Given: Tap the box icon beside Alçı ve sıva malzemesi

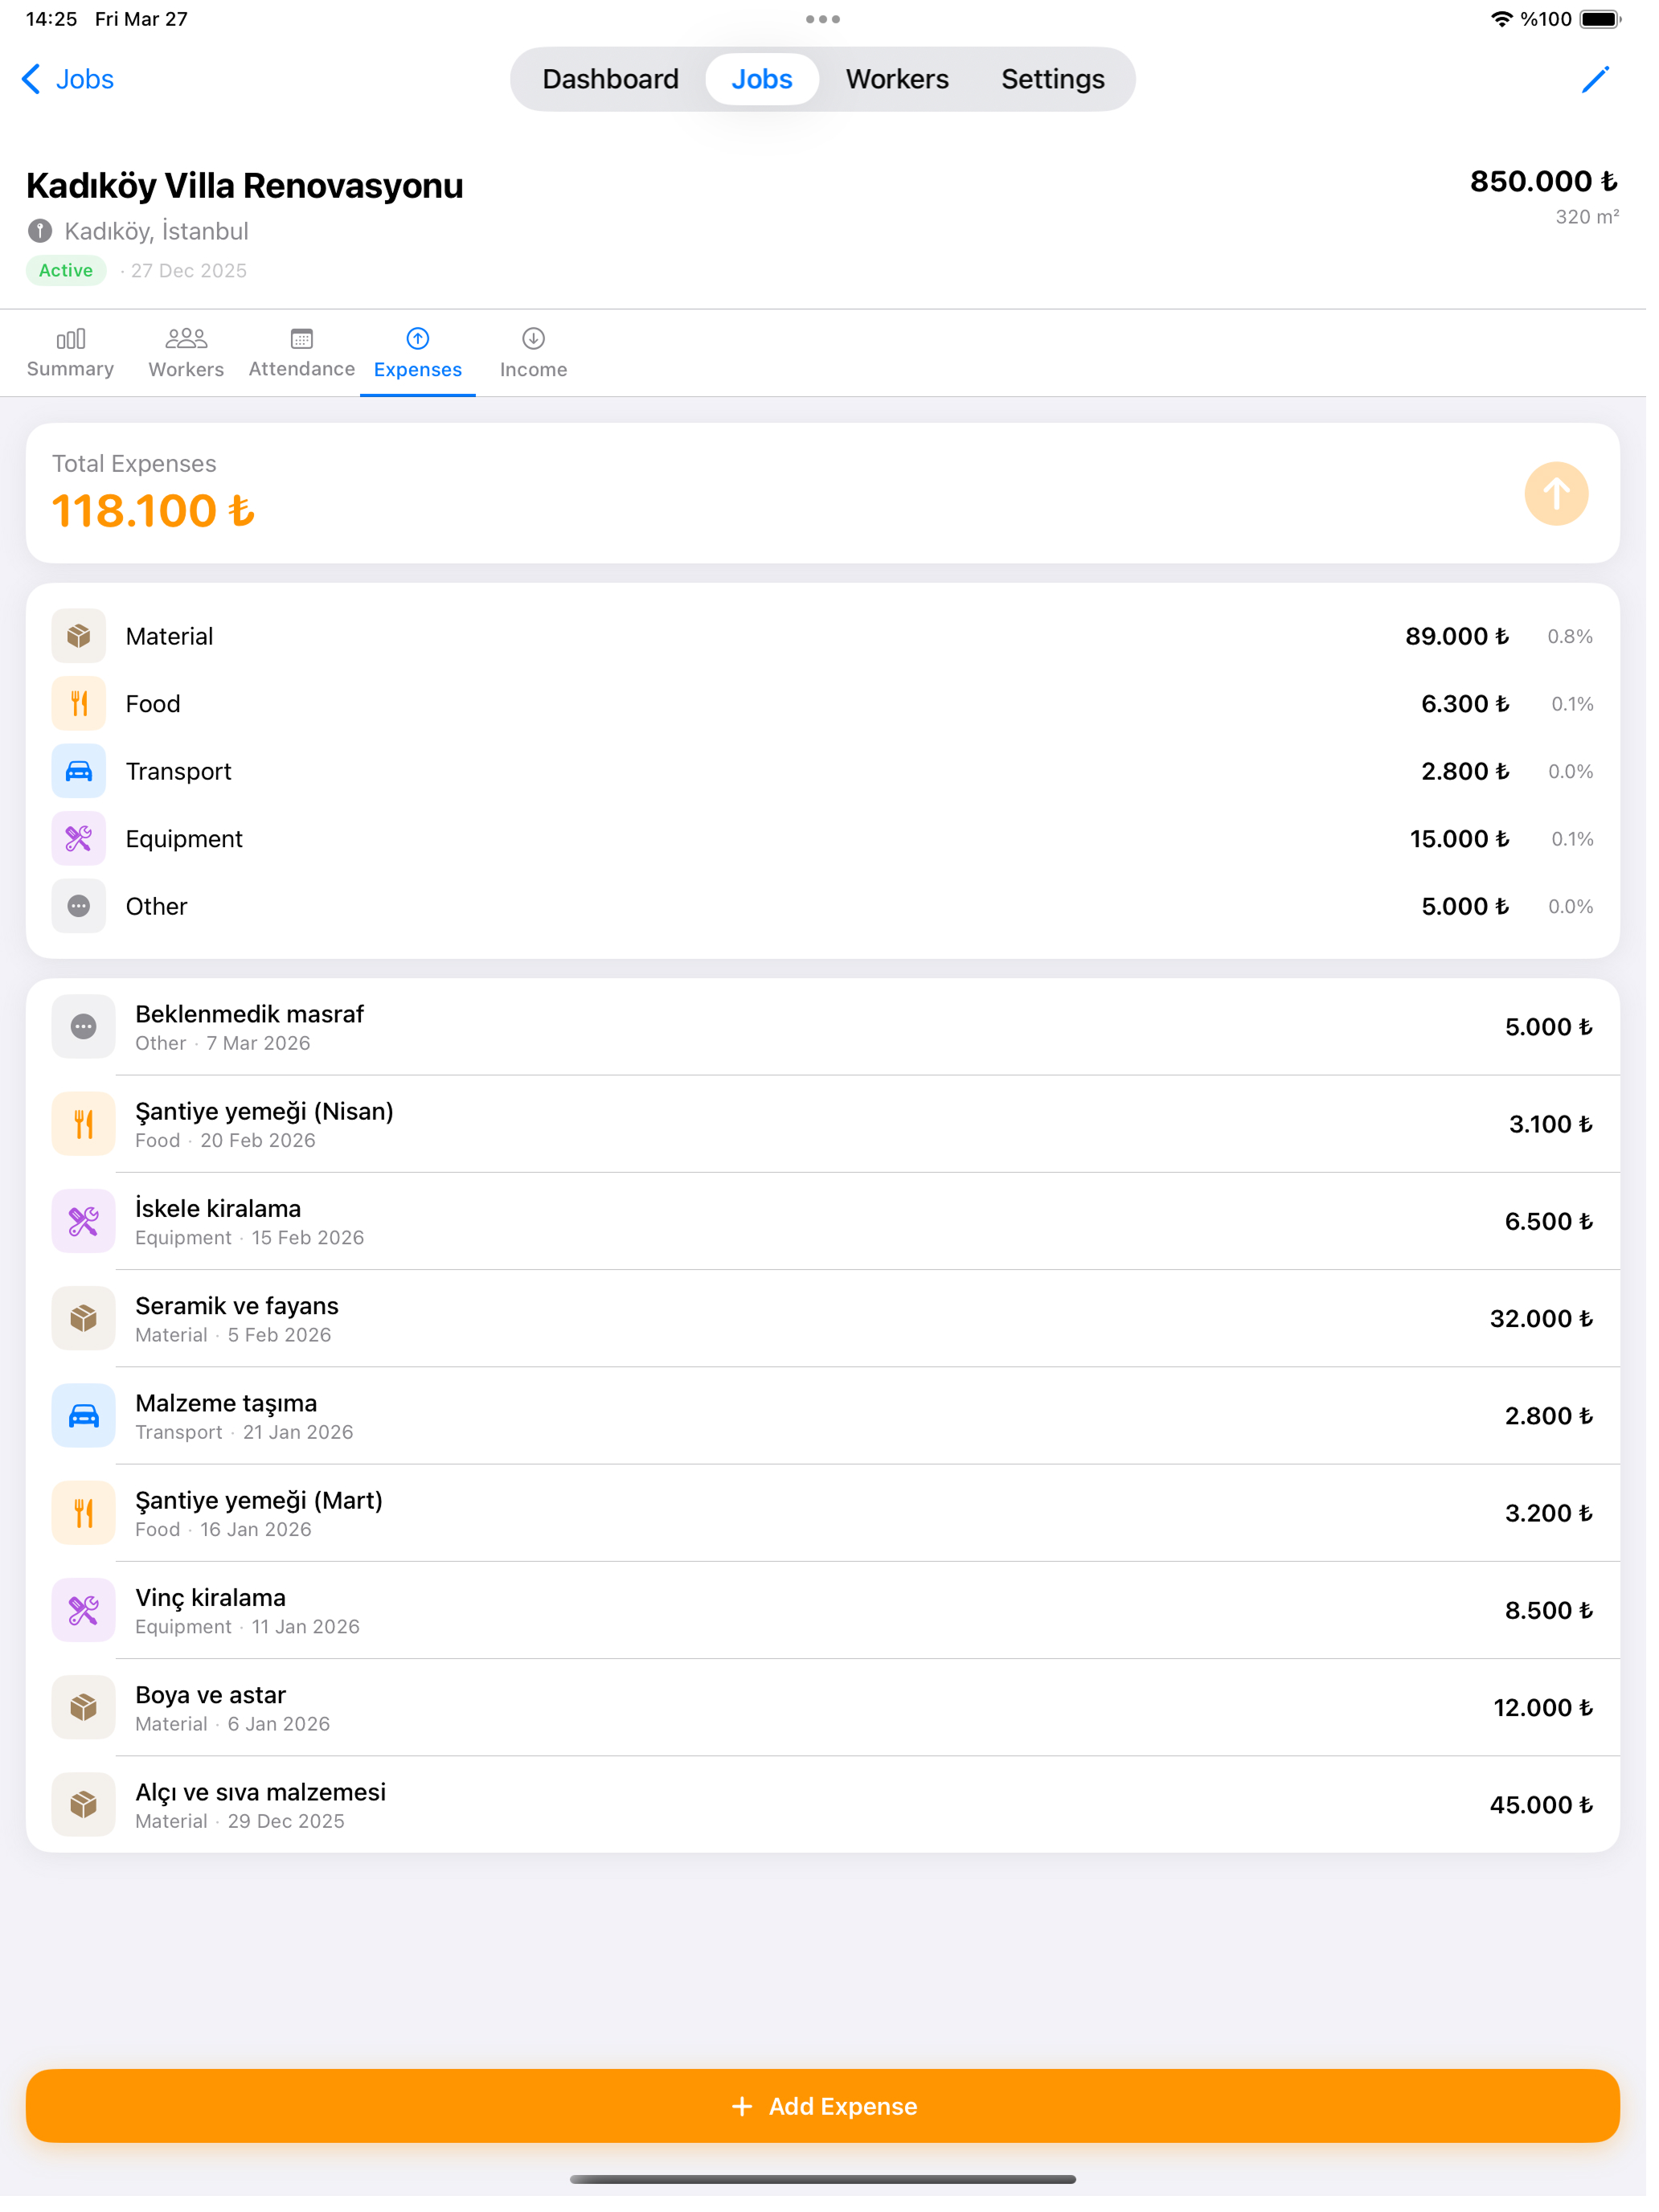Looking at the screenshot, I should (84, 1804).
